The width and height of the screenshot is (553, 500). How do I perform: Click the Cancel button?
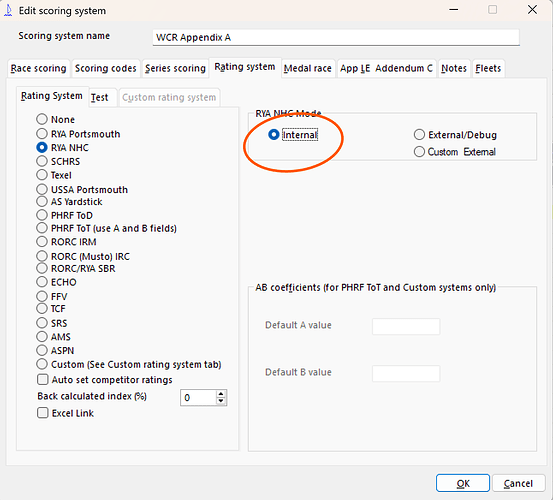pyautogui.click(x=518, y=483)
